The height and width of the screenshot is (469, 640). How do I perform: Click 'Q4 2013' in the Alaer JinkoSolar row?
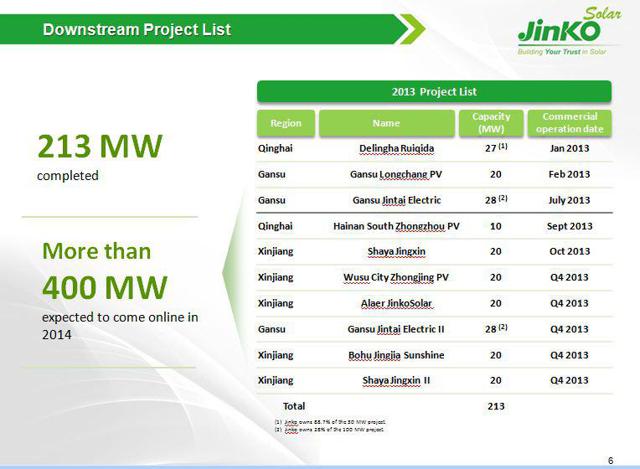pyautogui.click(x=569, y=303)
